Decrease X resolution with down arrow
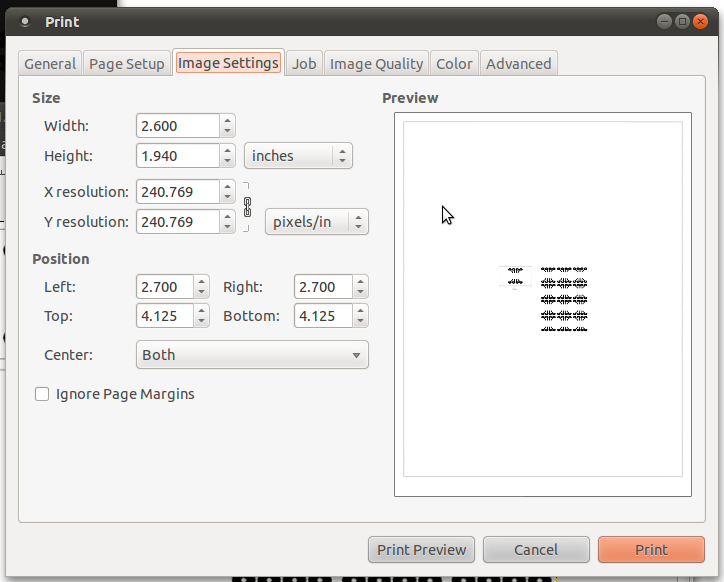The width and height of the screenshot is (724, 582). pyautogui.click(x=227, y=197)
